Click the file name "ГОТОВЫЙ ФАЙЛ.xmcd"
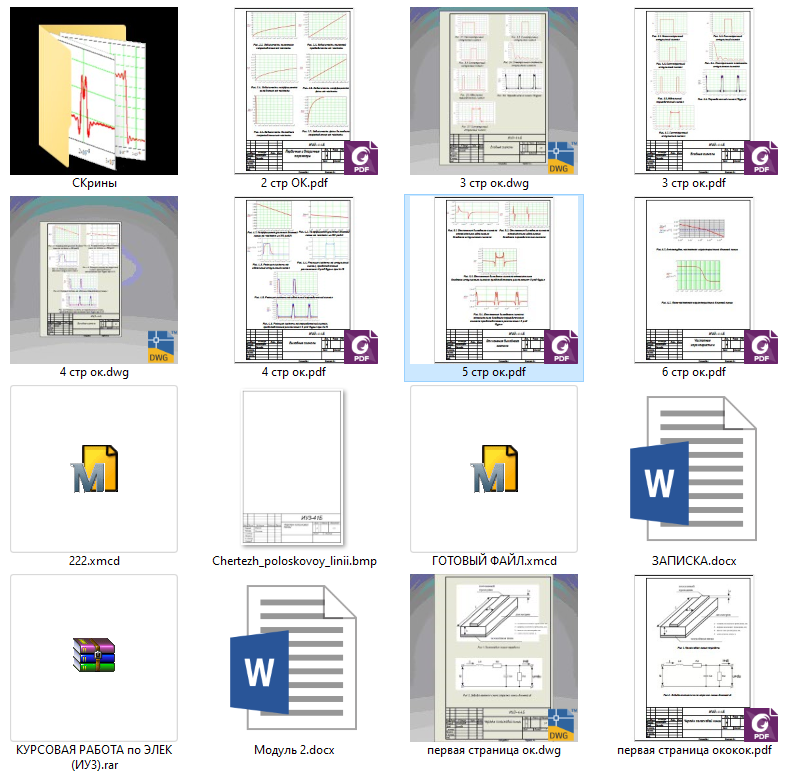The width and height of the screenshot is (789, 778). point(494,561)
